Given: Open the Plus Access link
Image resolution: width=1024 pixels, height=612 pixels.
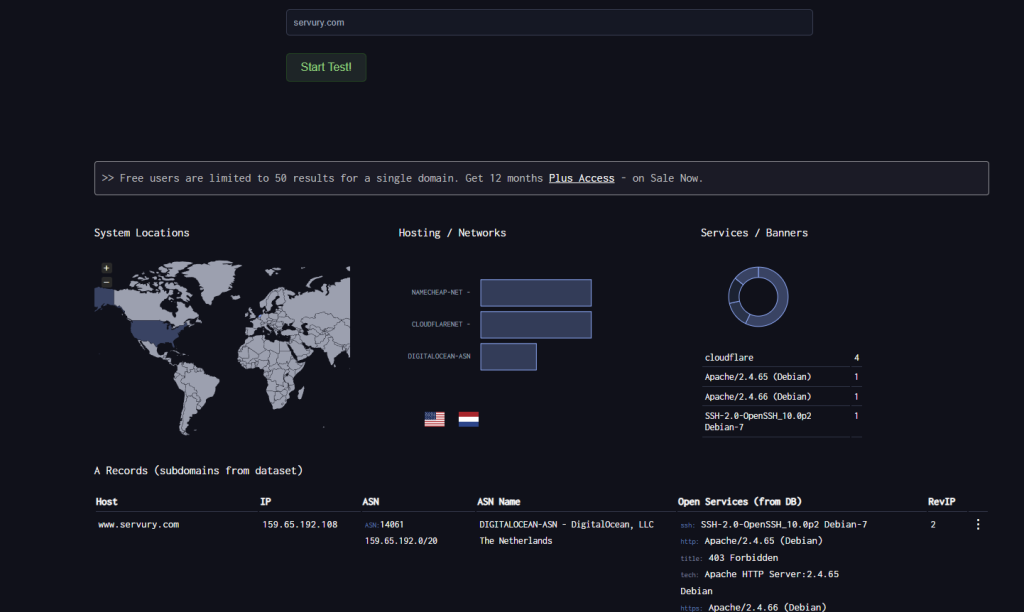Looking at the screenshot, I should 581,178.
